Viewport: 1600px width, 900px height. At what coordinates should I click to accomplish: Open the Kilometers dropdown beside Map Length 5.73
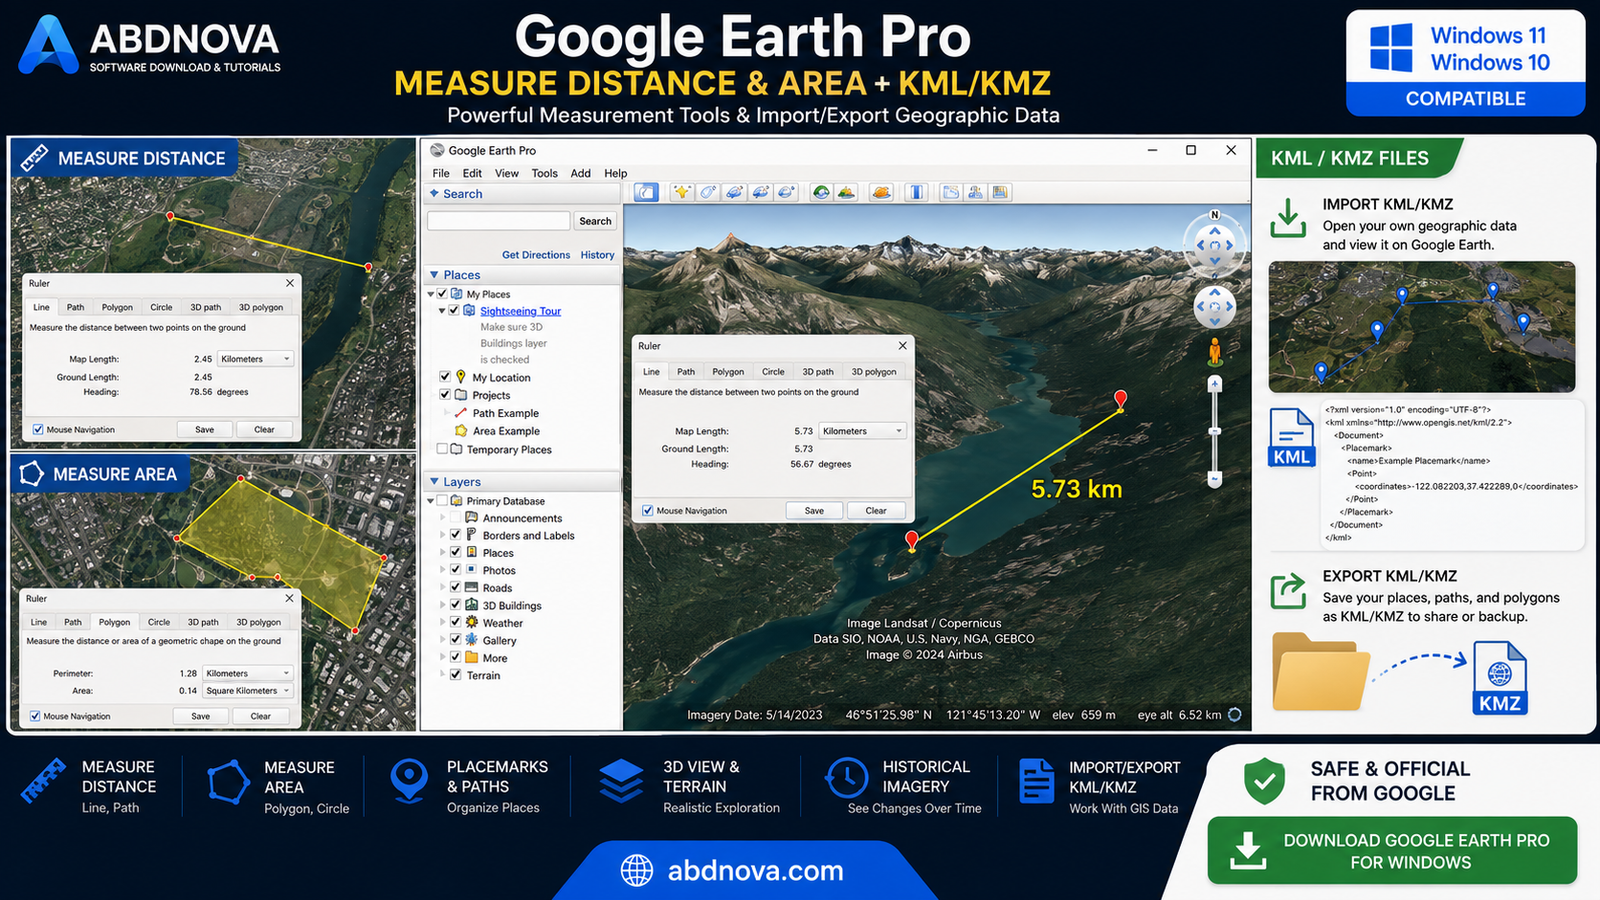click(862, 431)
